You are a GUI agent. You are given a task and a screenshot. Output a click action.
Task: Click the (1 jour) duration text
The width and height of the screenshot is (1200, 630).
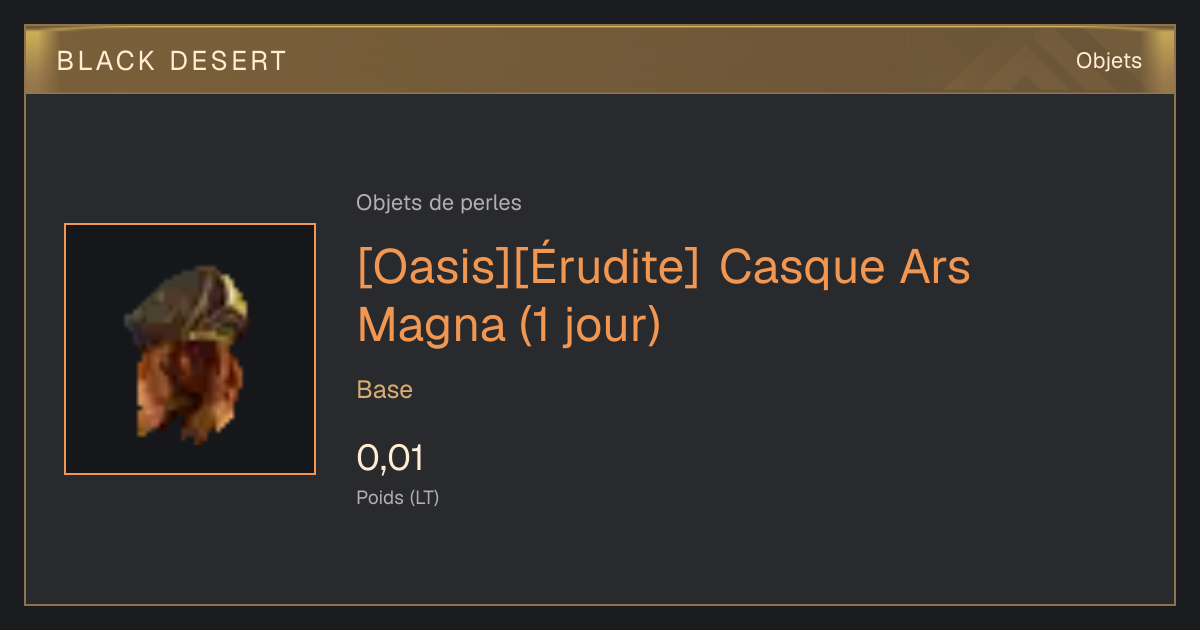click(590, 327)
